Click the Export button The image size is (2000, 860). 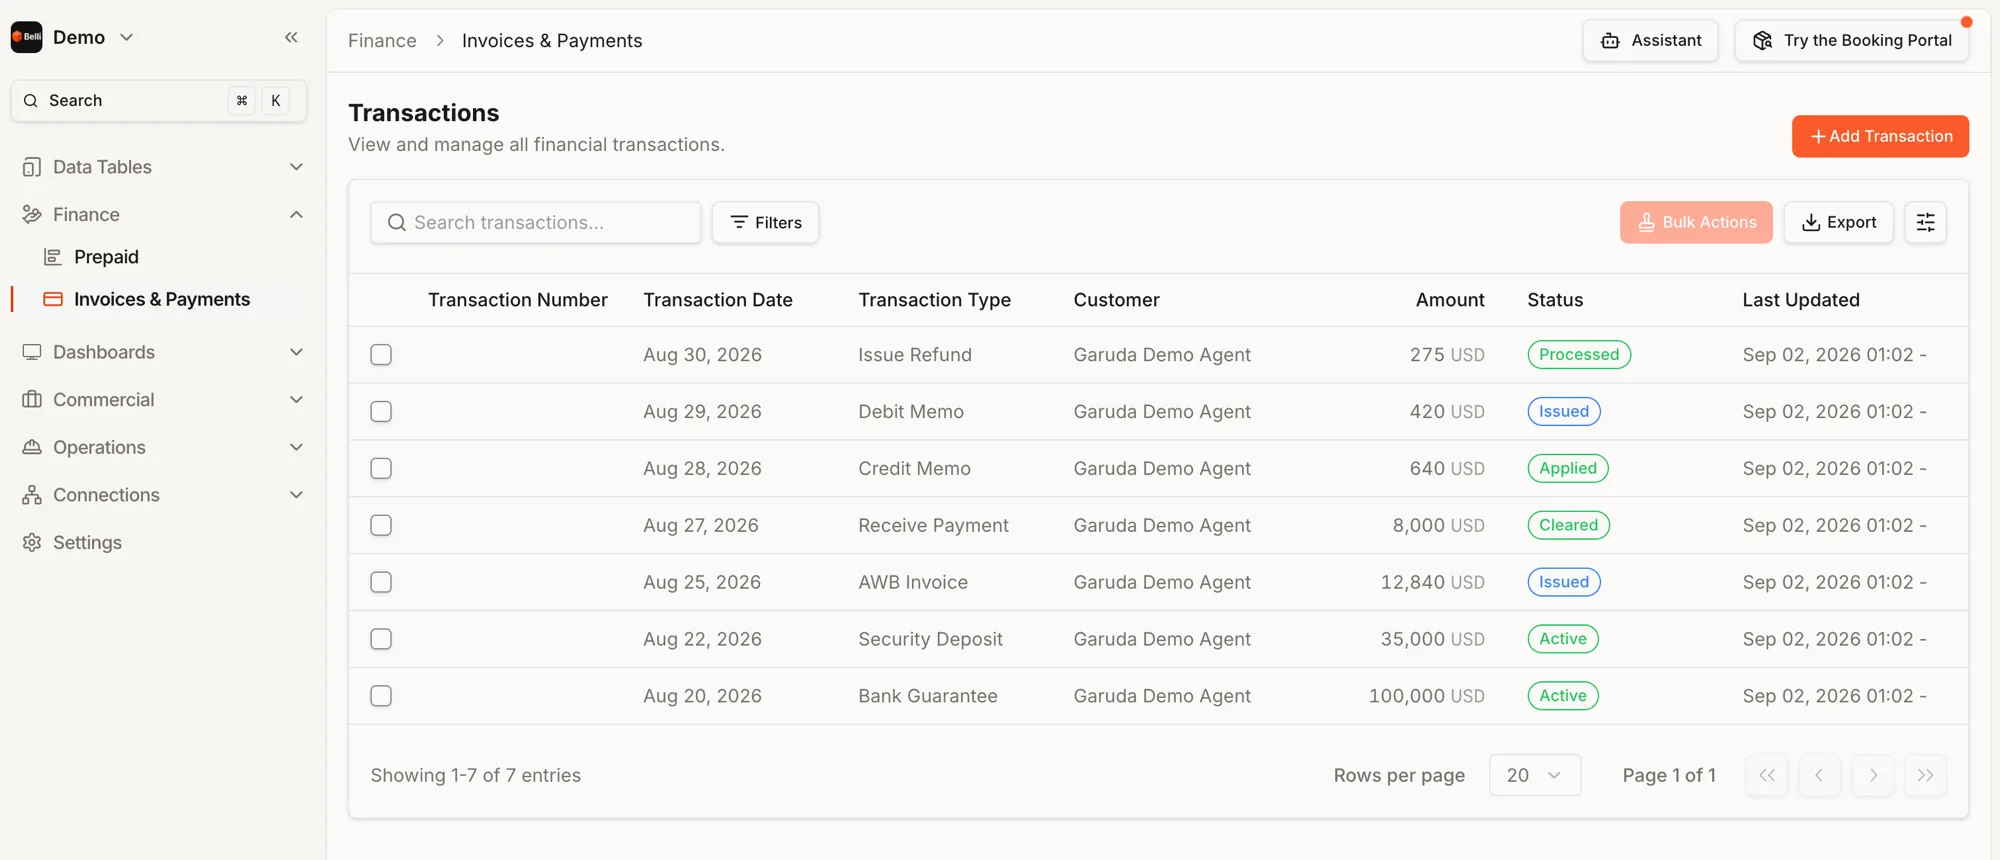1838,222
